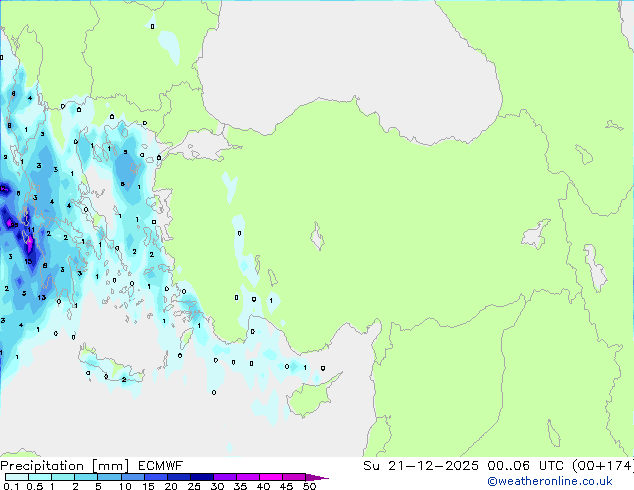Pick the purple 30–35 mm legend swatch
Image resolution: width=634 pixels, height=490 pixels.
(227, 477)
